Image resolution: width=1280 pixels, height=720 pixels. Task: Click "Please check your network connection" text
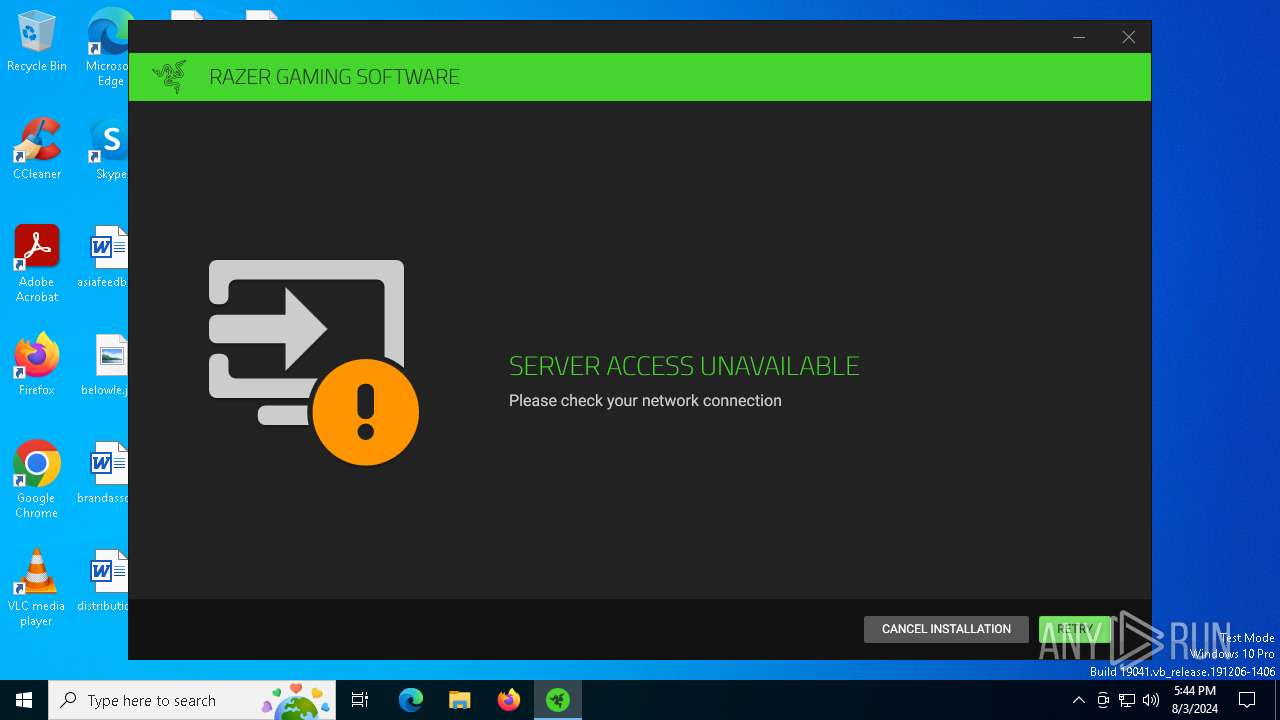tap(645, 401)
